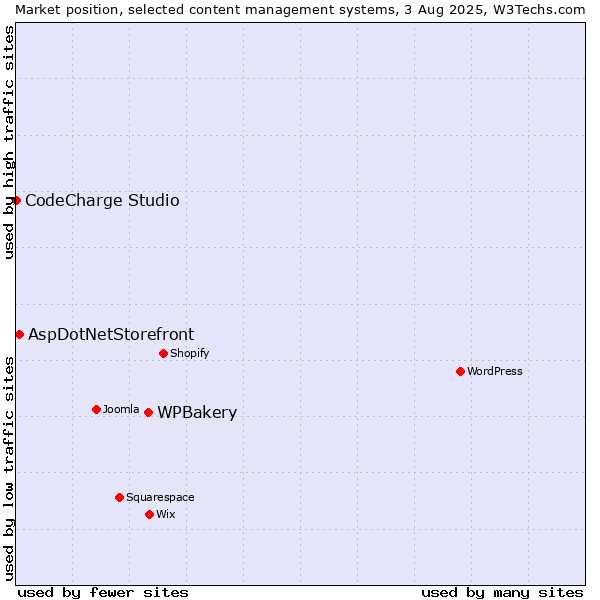Select the 'AspDotNetStorefront' label text
The height and width of the screenshot is (600, 600).
tap(111, 334)
